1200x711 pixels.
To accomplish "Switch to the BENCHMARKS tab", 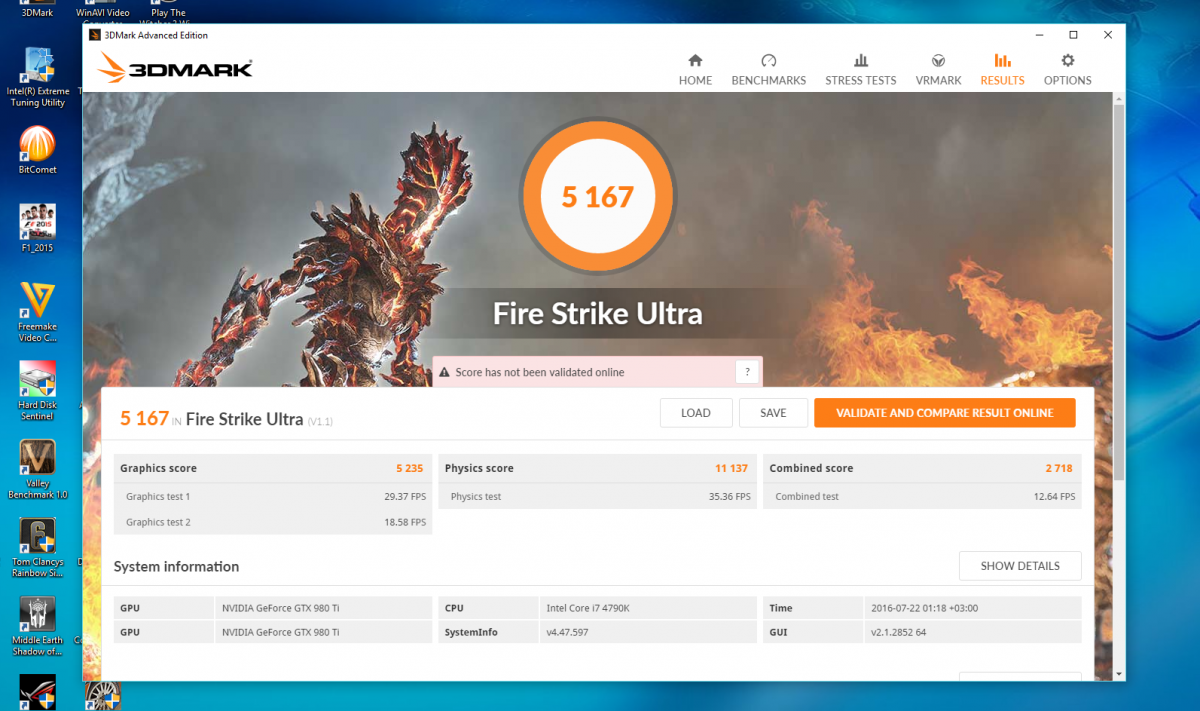I will 768,69.
